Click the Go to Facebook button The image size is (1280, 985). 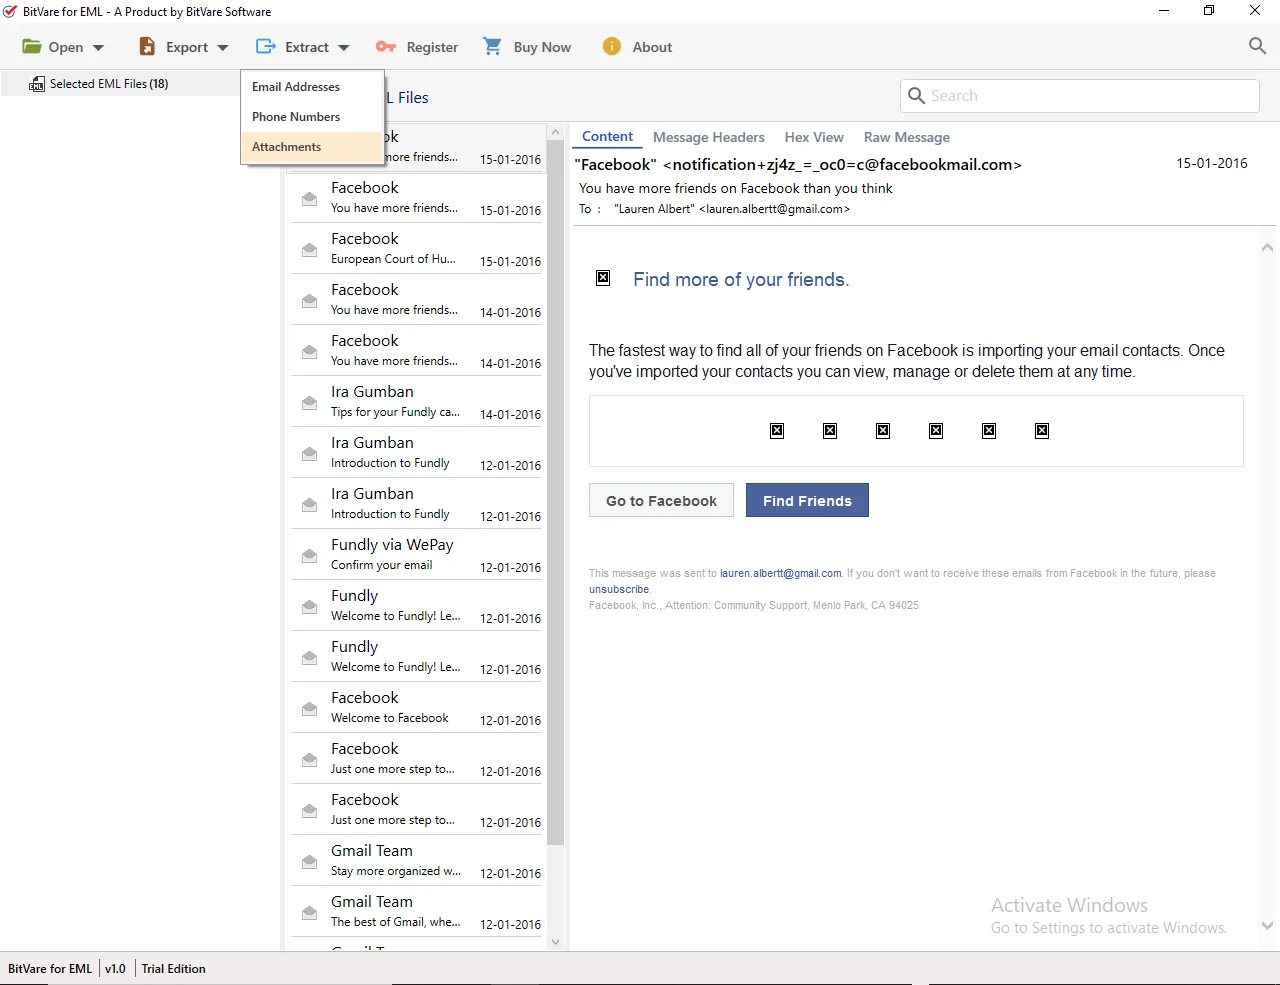[x=661, y=501]
